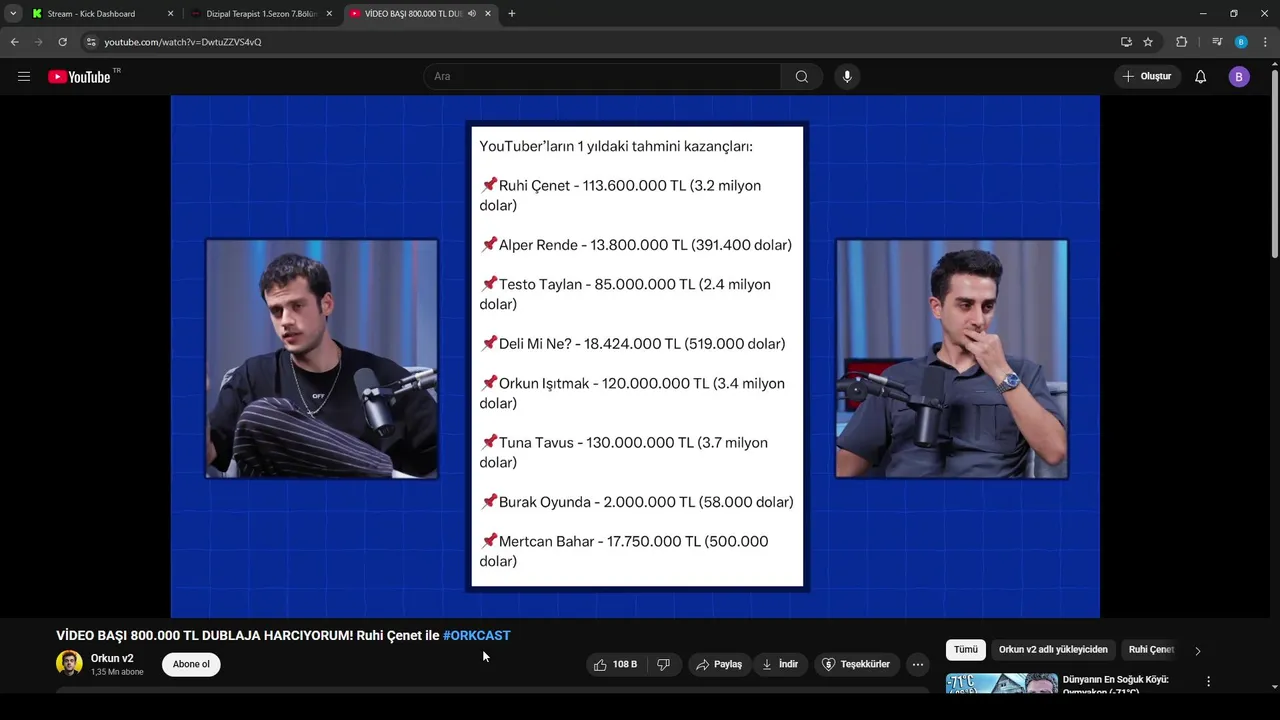The image size is (1280, 720).
Task: Dislike the video with thumbs down
Action: 663,664
